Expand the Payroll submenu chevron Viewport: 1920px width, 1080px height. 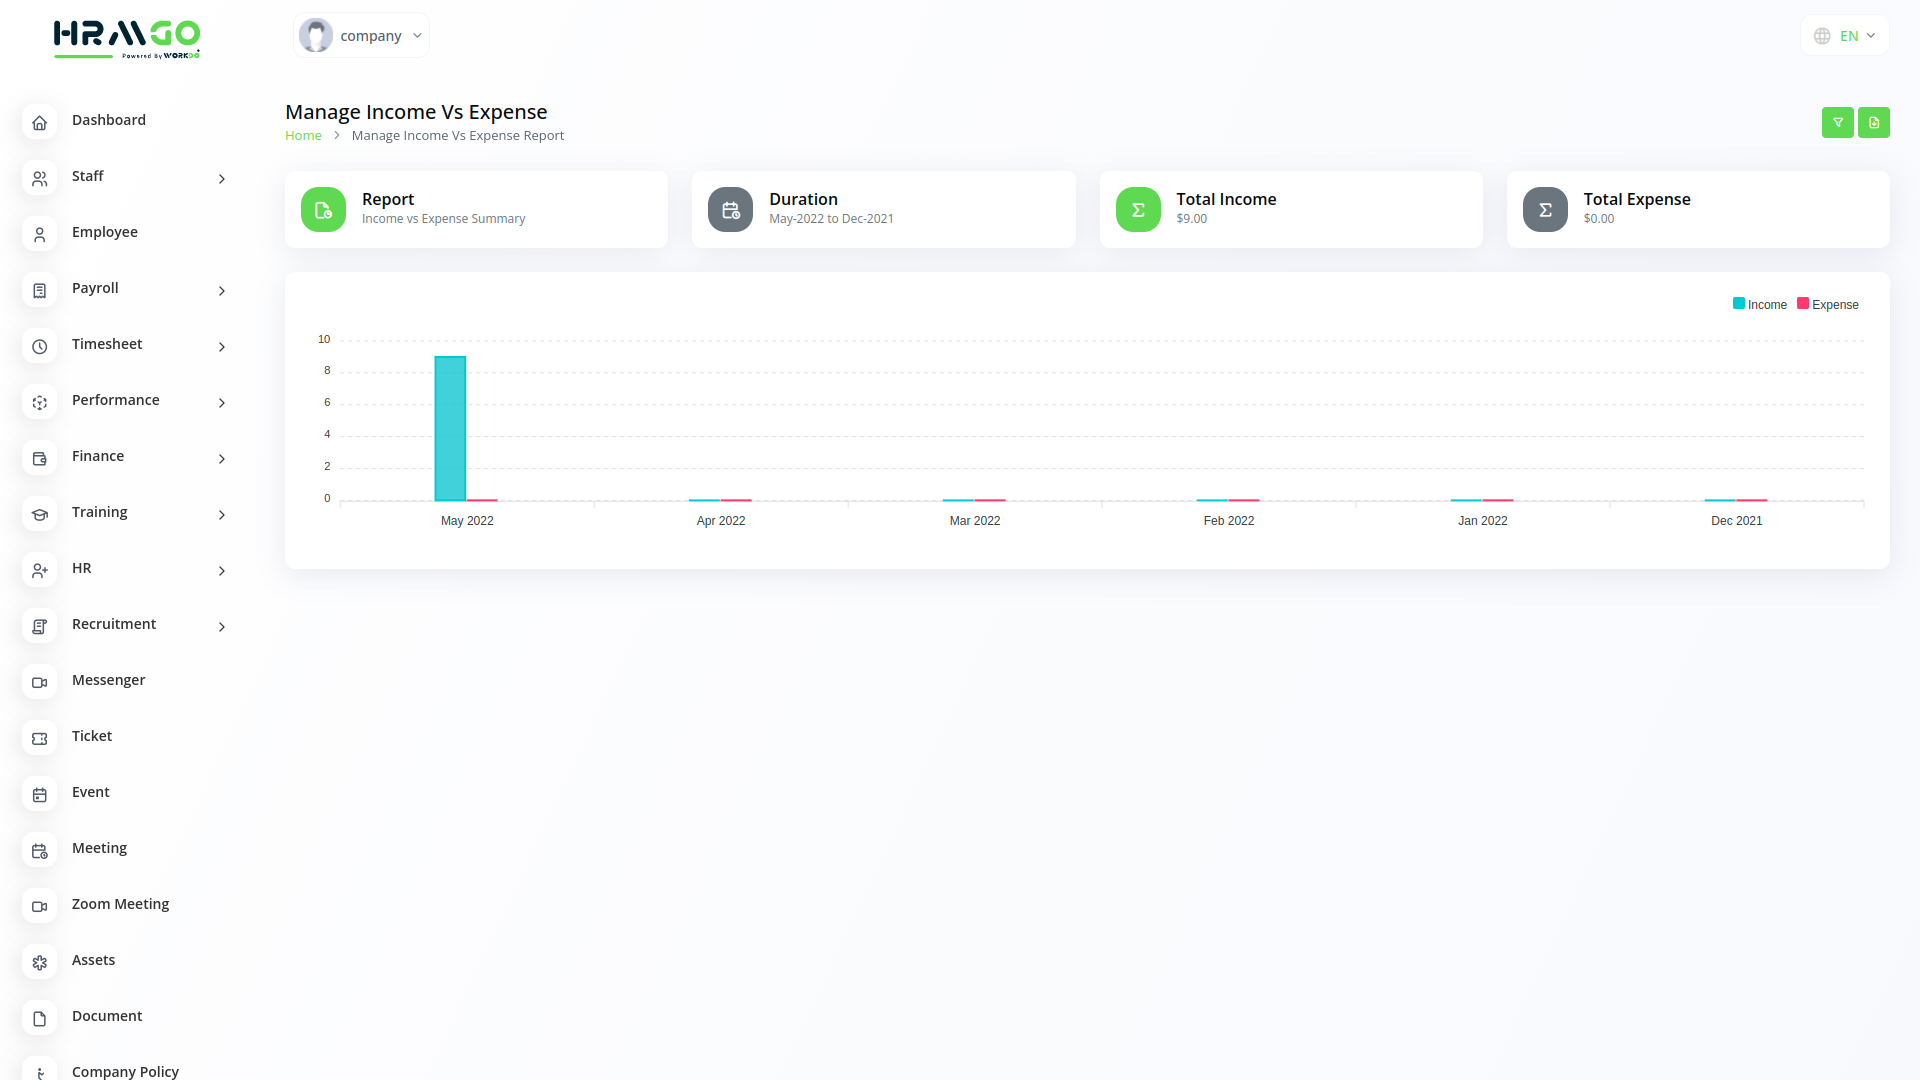click(x=222, y=291)
